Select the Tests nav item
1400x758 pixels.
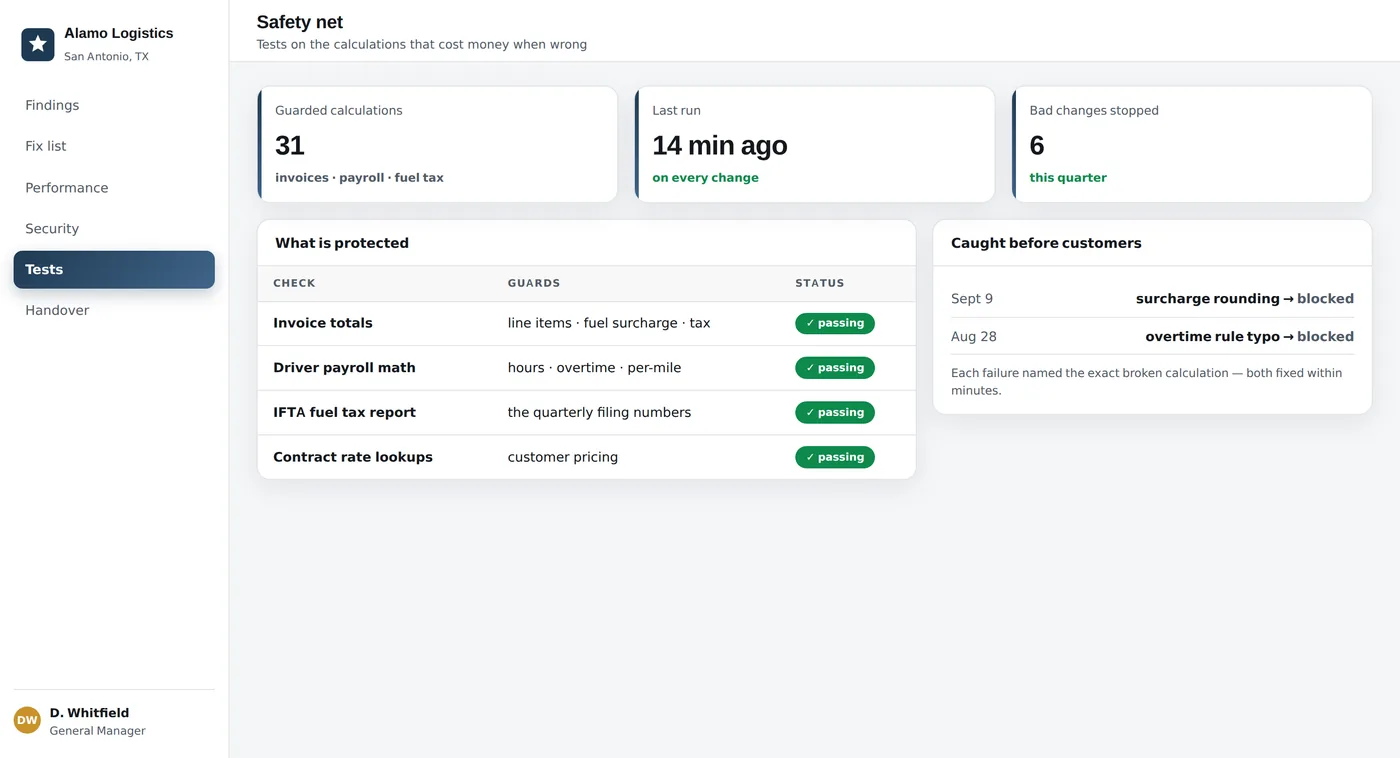tap(114, 269)
